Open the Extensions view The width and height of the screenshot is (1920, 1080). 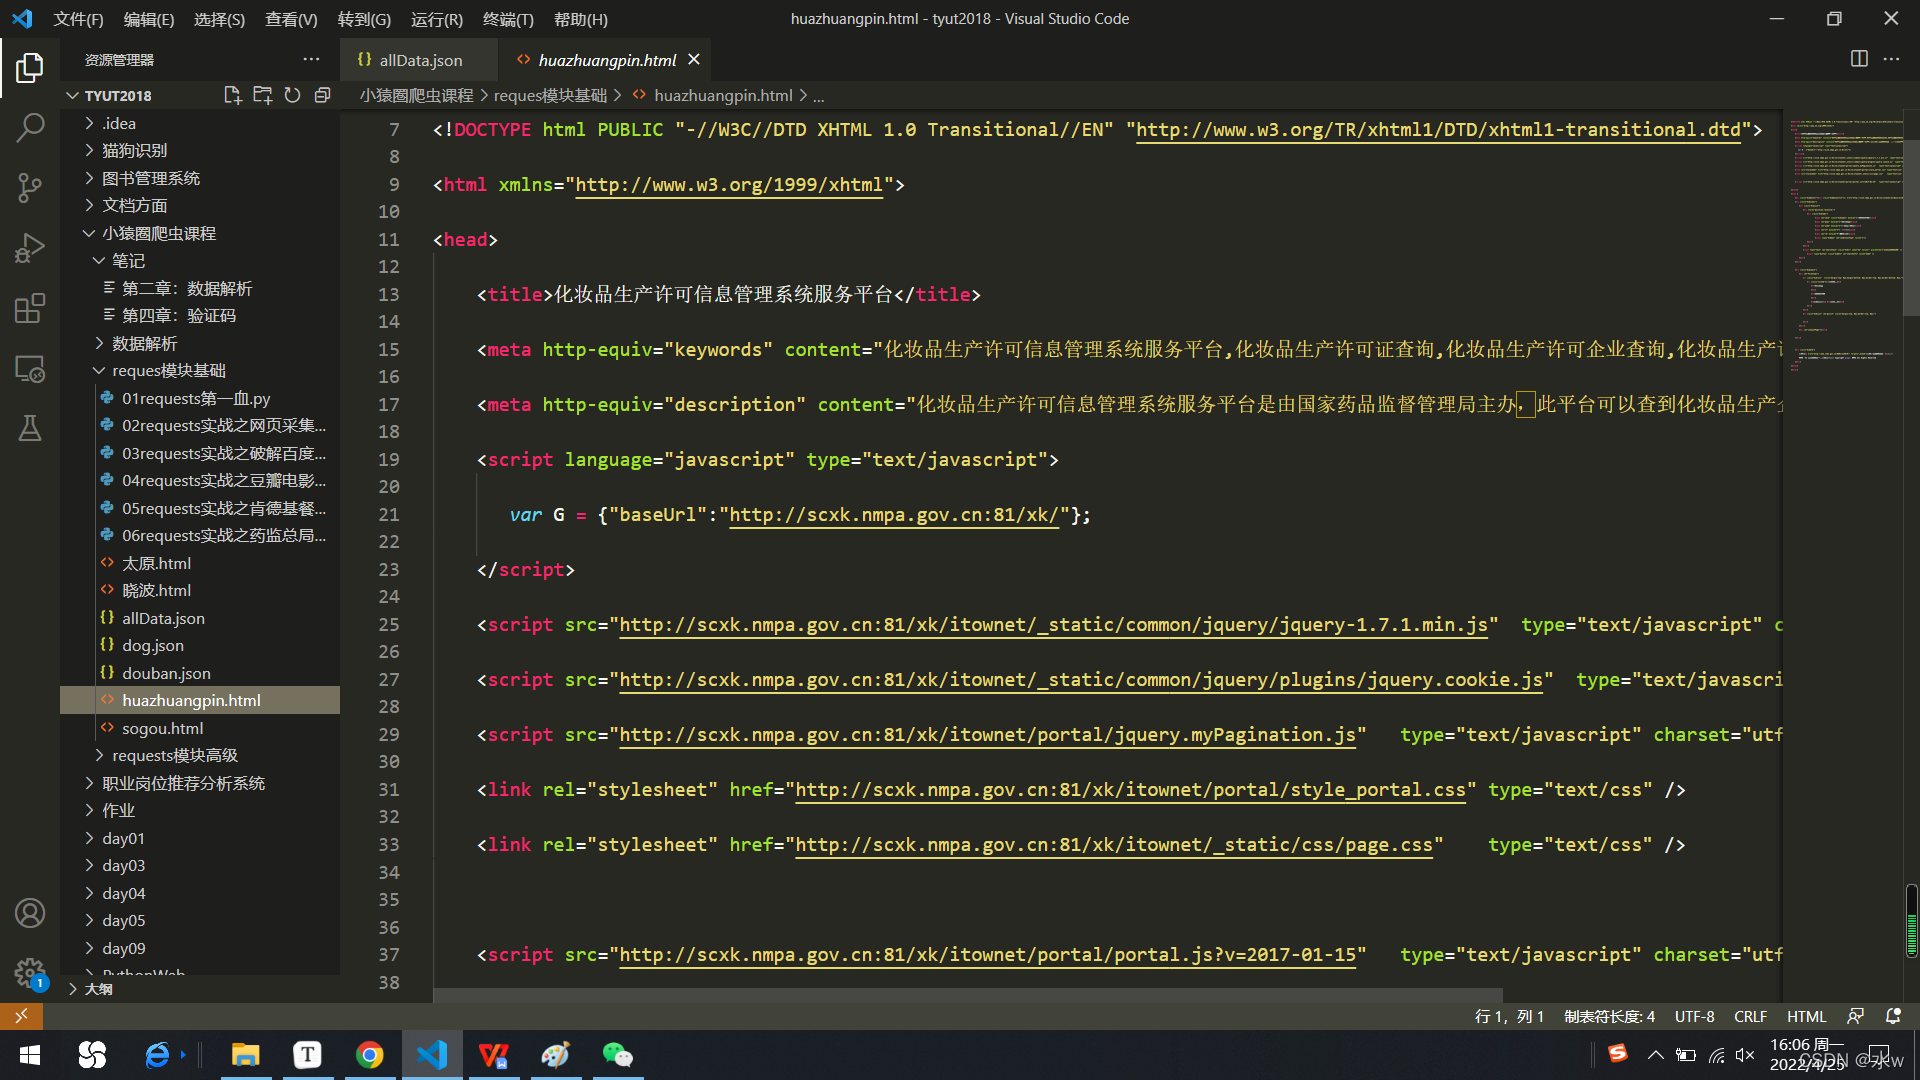coord(30,308)
